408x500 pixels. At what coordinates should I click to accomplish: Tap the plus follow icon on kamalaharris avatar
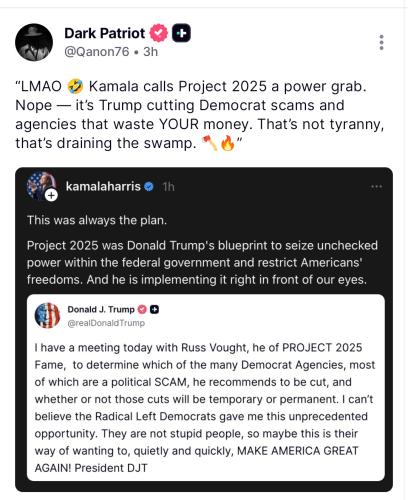[x=51, y=195]
